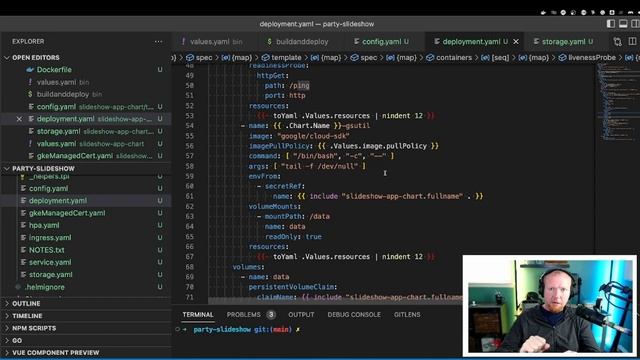Select NOTES.txt in the folder tree
The width and height of the screenshot is (640, 360).
pos(86,250)
